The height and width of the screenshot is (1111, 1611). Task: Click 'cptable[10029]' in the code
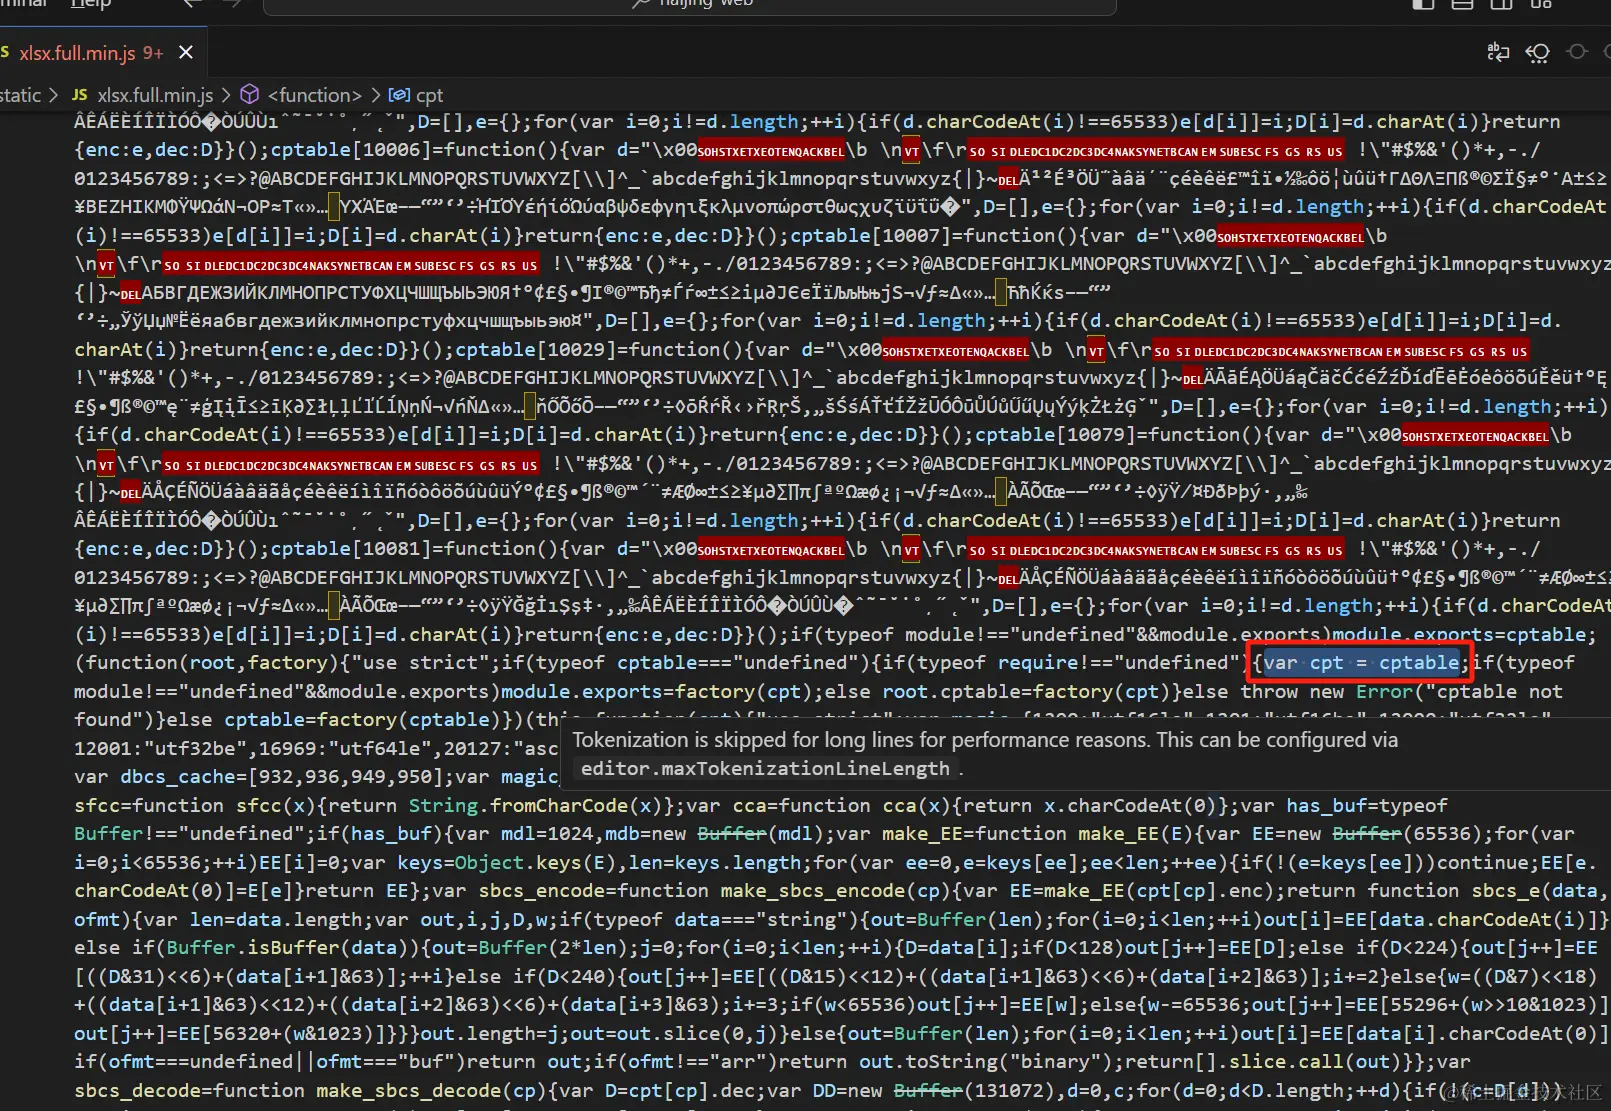coord(536,350)
